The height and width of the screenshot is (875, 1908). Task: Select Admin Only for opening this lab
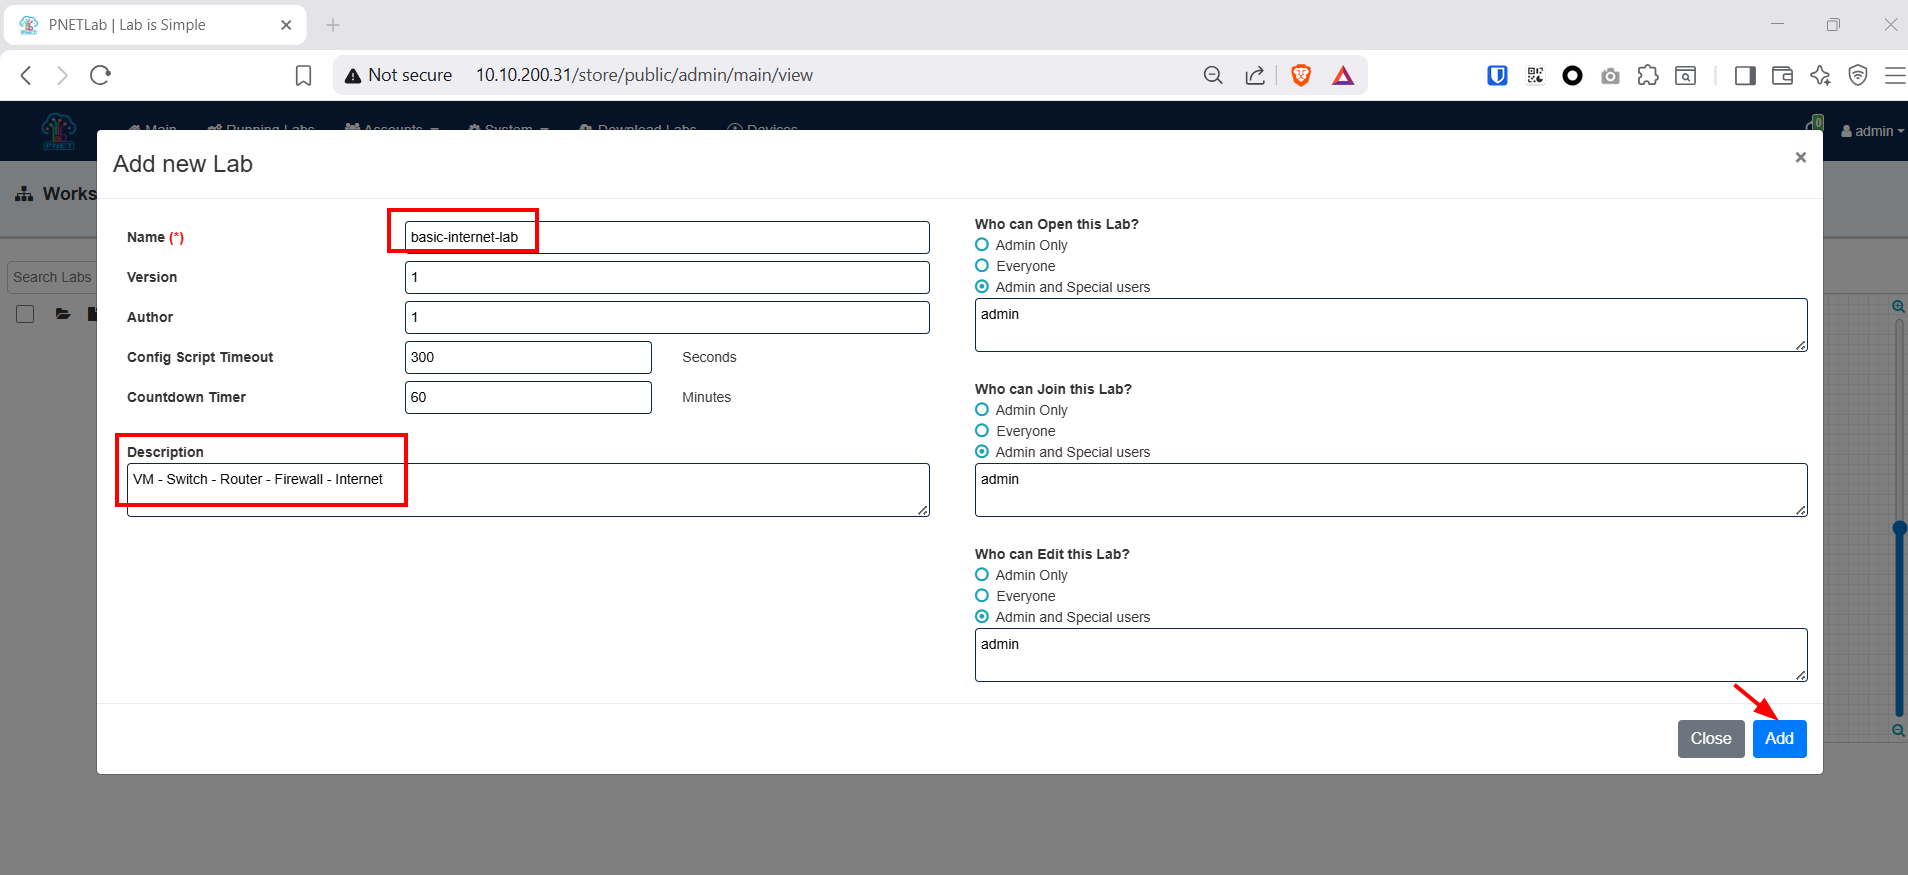(982, 244)
